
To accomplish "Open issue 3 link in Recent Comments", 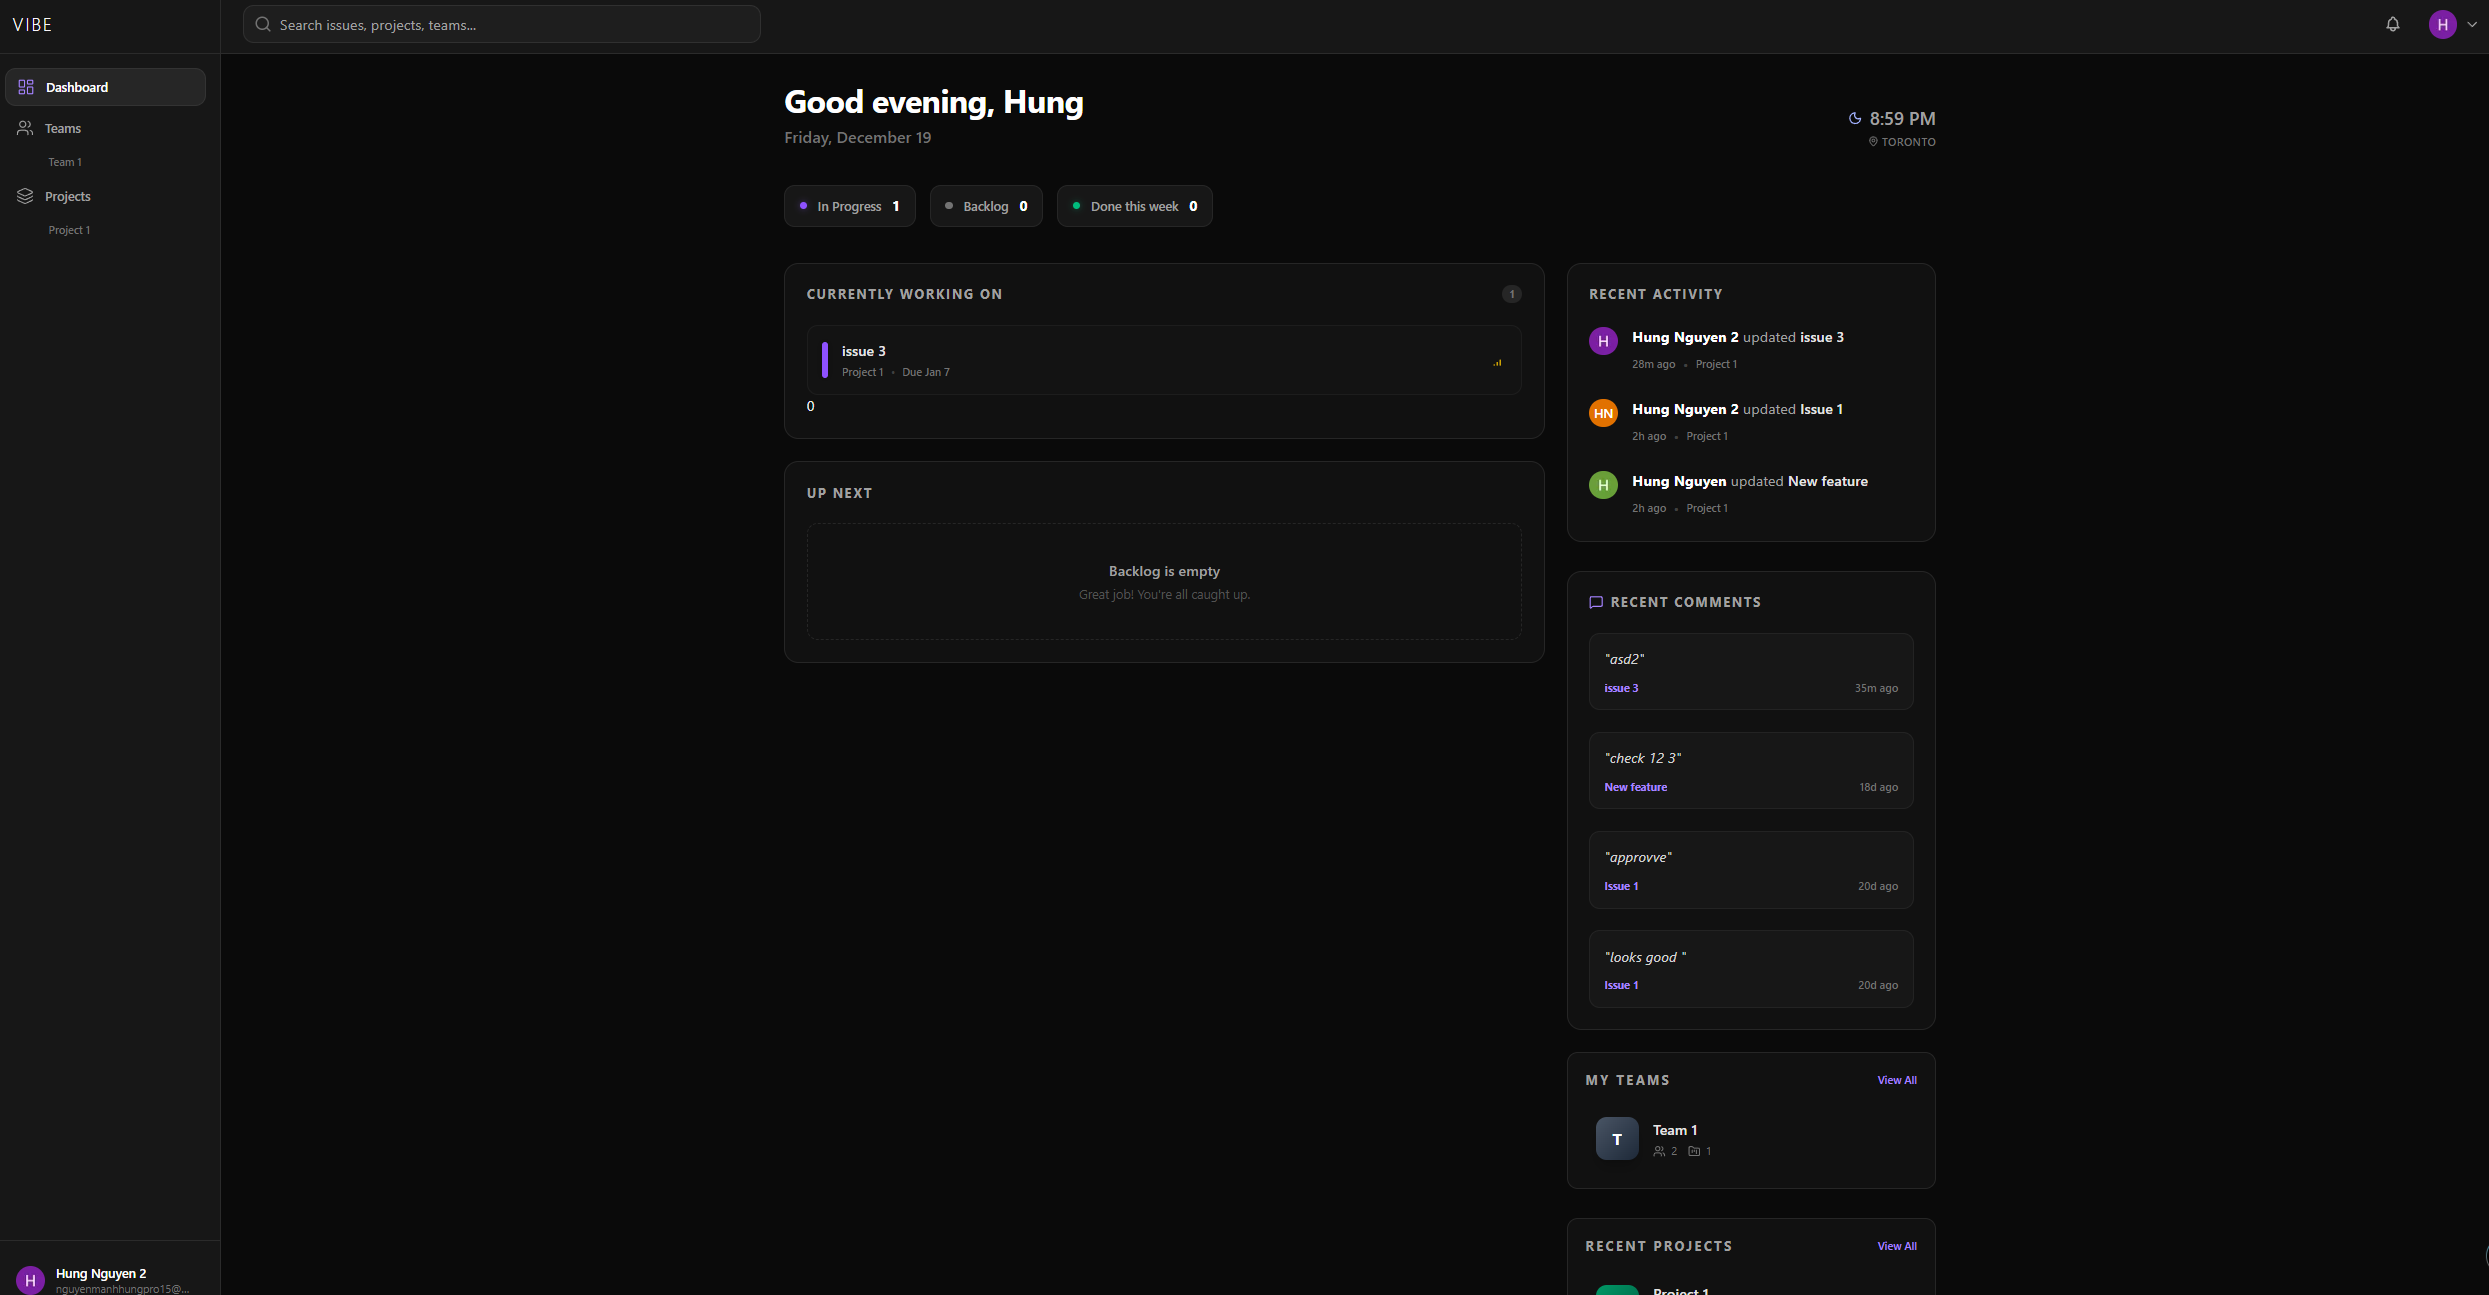I will coord(1620,687).
